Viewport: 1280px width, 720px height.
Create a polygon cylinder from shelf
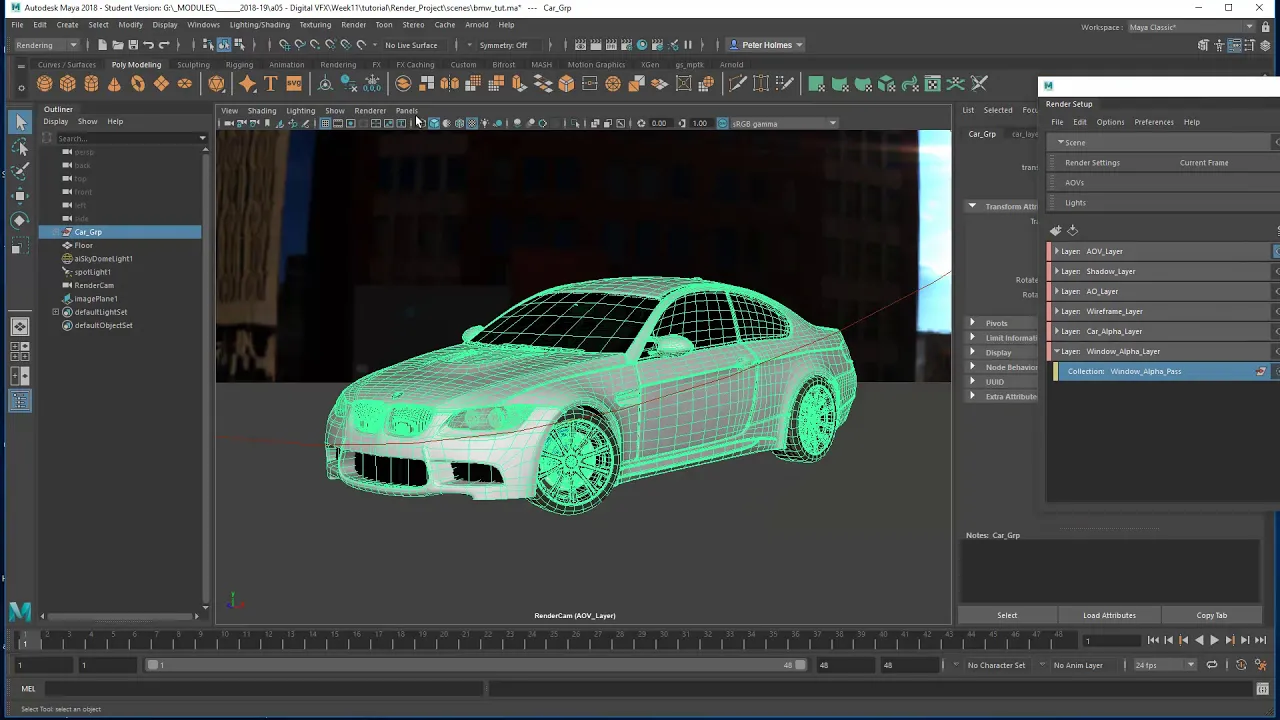(91, 84)
